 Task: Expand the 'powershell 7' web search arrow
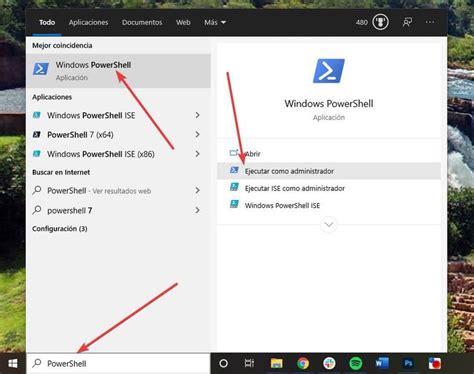[x=197, y=210]
